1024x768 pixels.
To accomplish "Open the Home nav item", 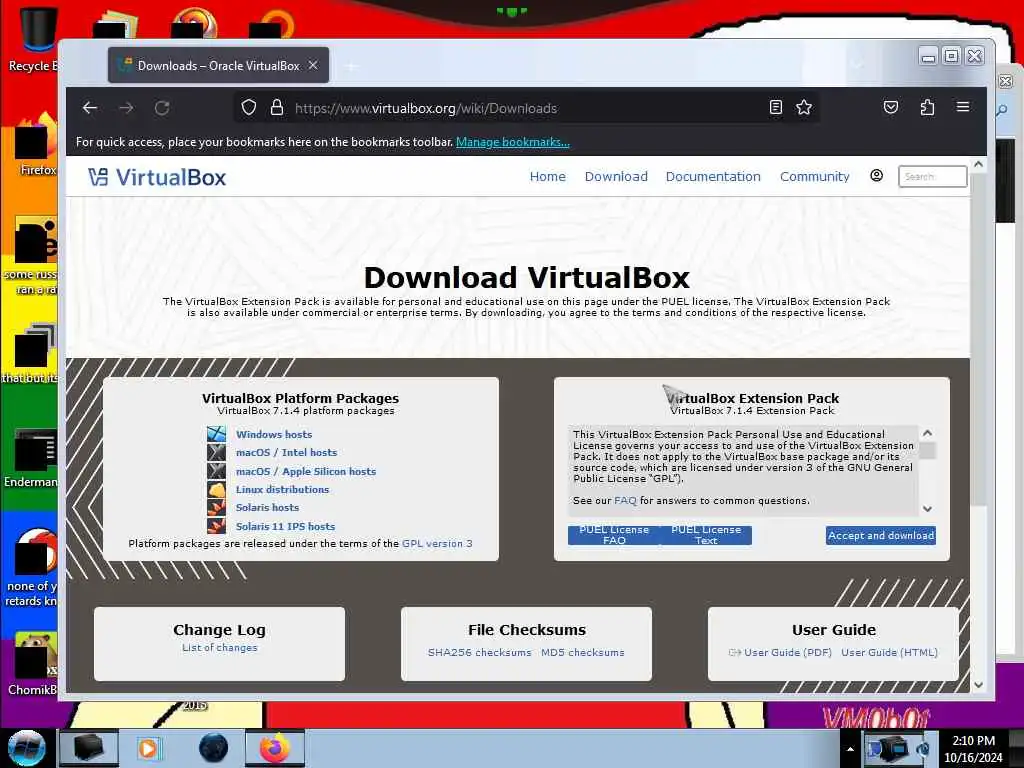I will [x=547, y=176].
